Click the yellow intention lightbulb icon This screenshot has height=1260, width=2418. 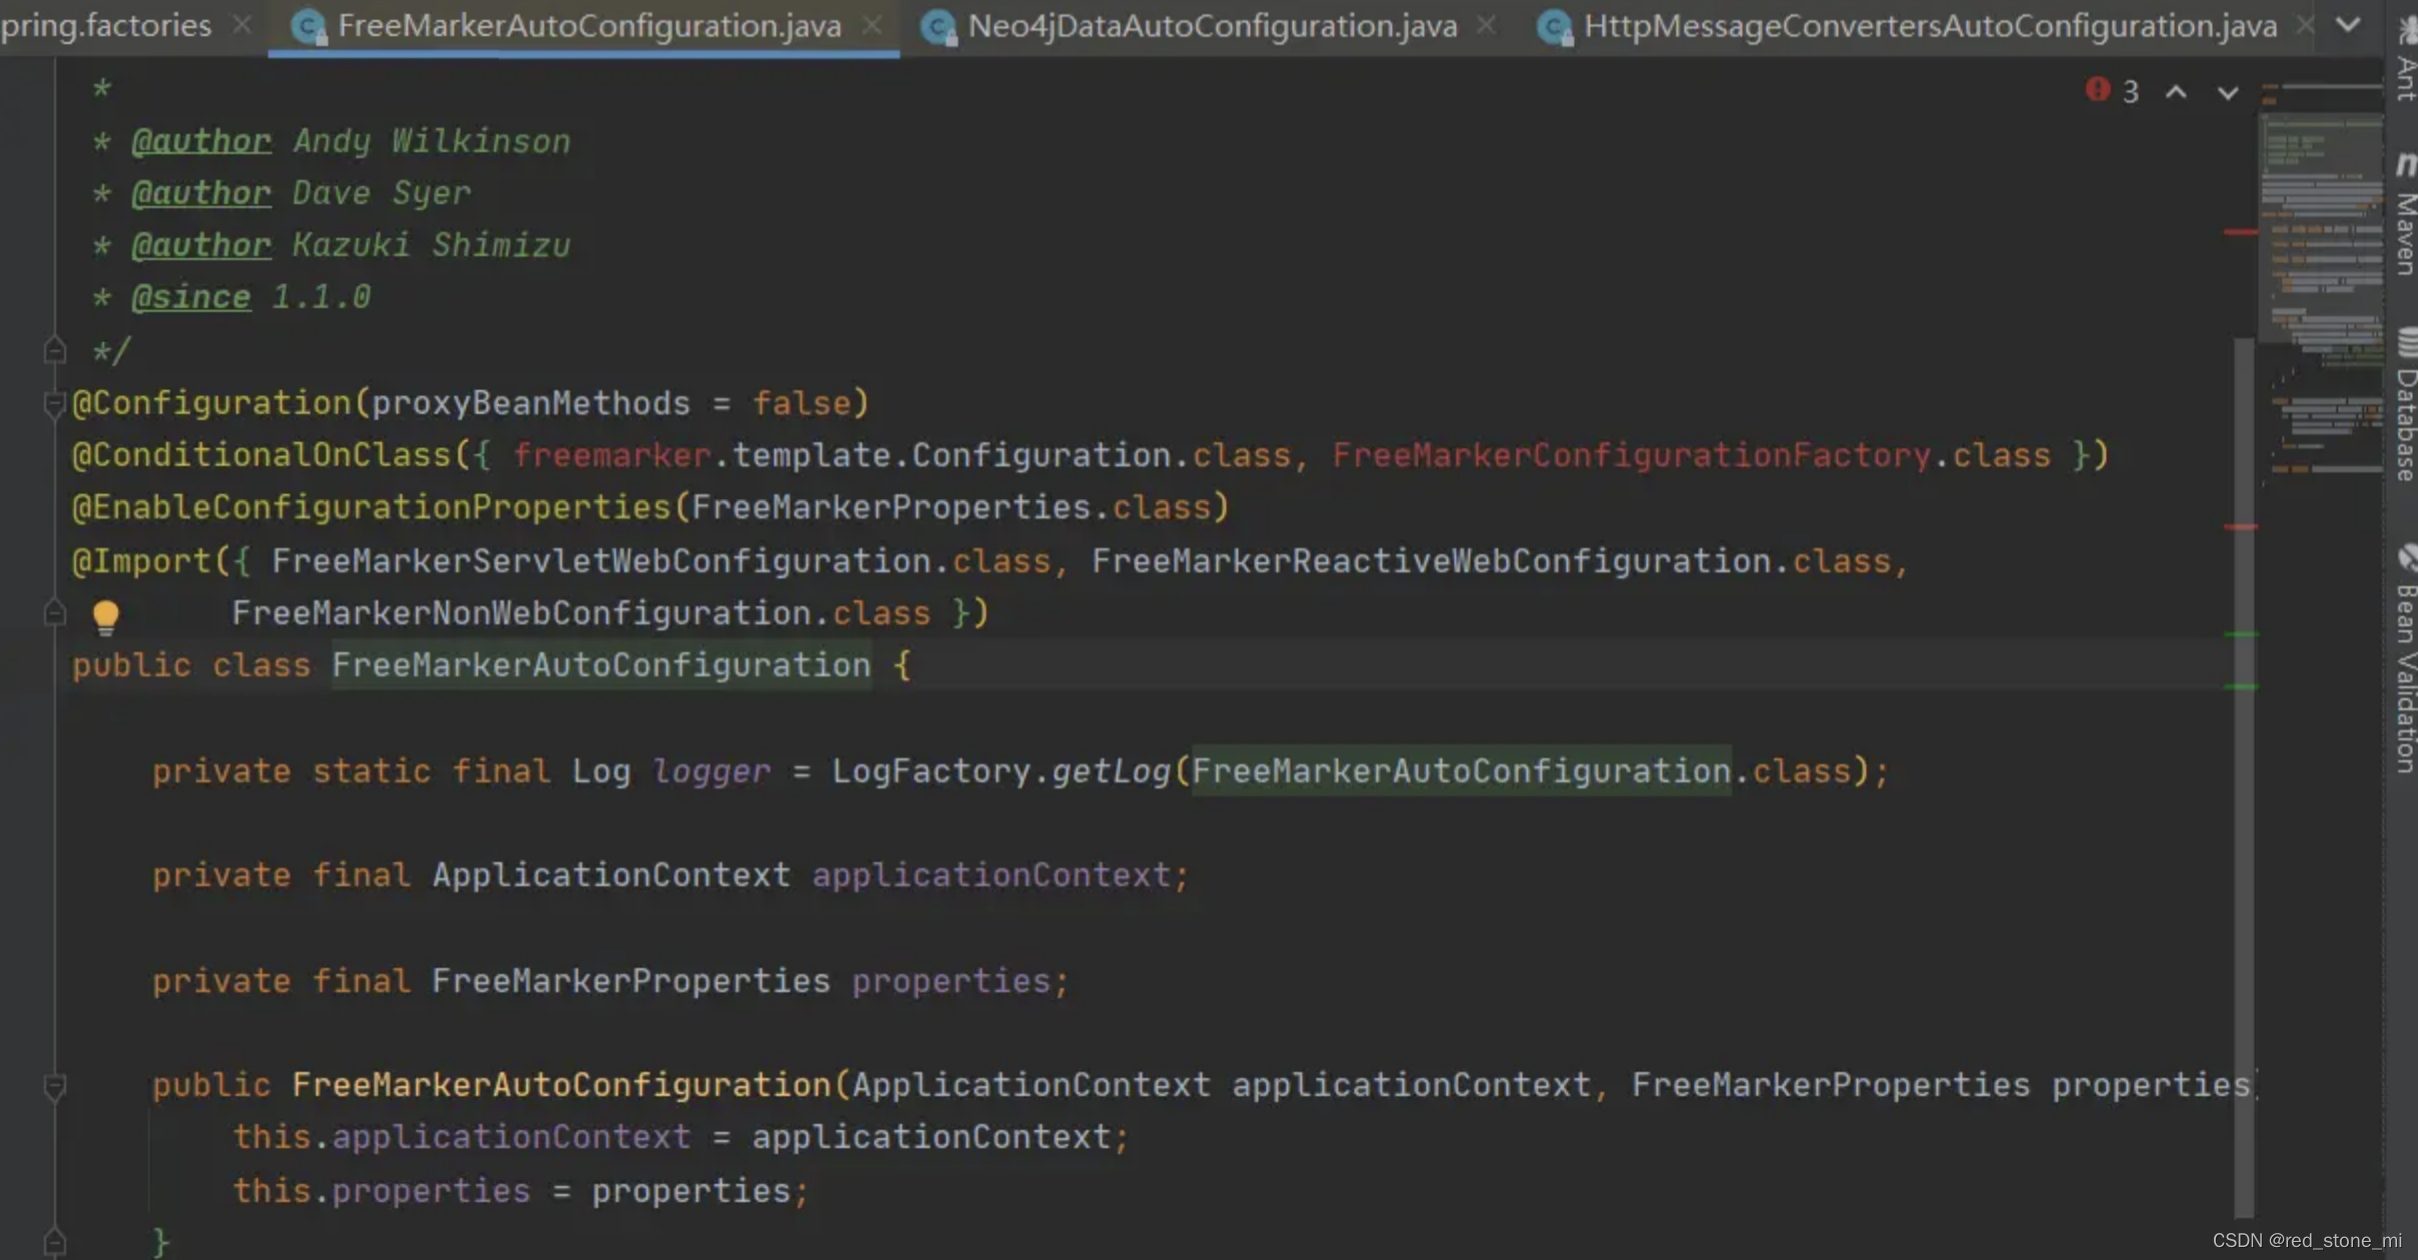pos(105,615)
